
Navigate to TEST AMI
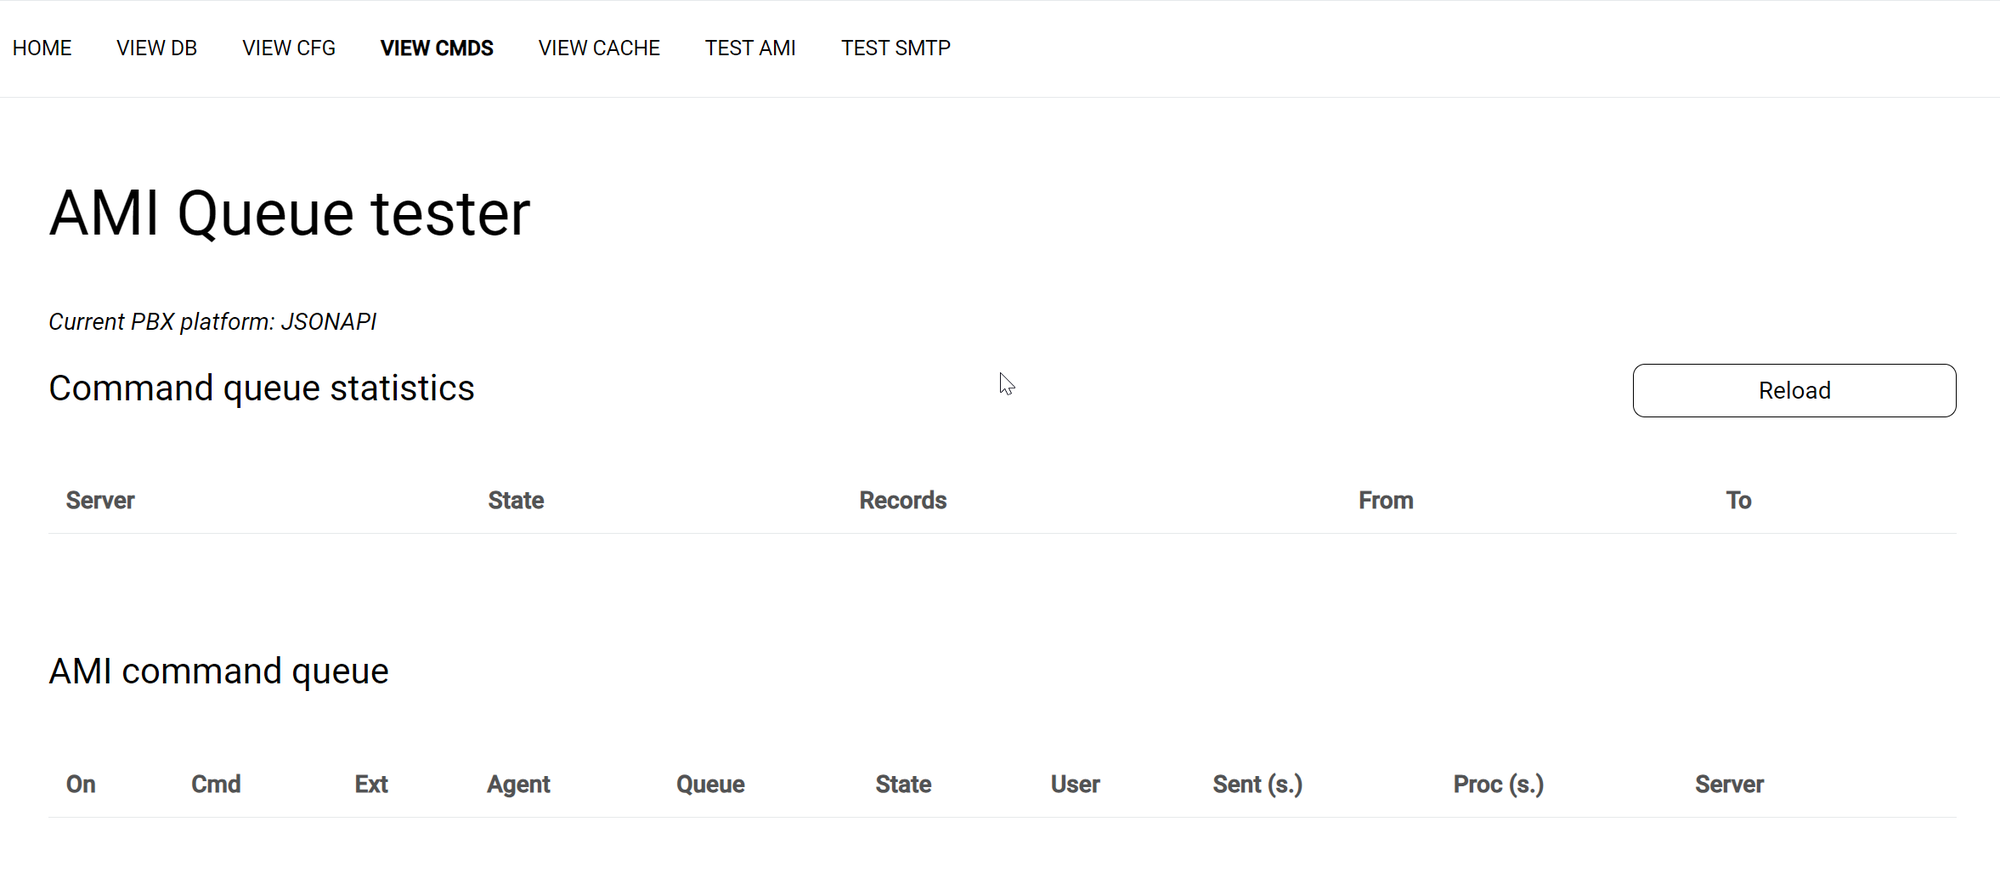click(x=750, y=48)
